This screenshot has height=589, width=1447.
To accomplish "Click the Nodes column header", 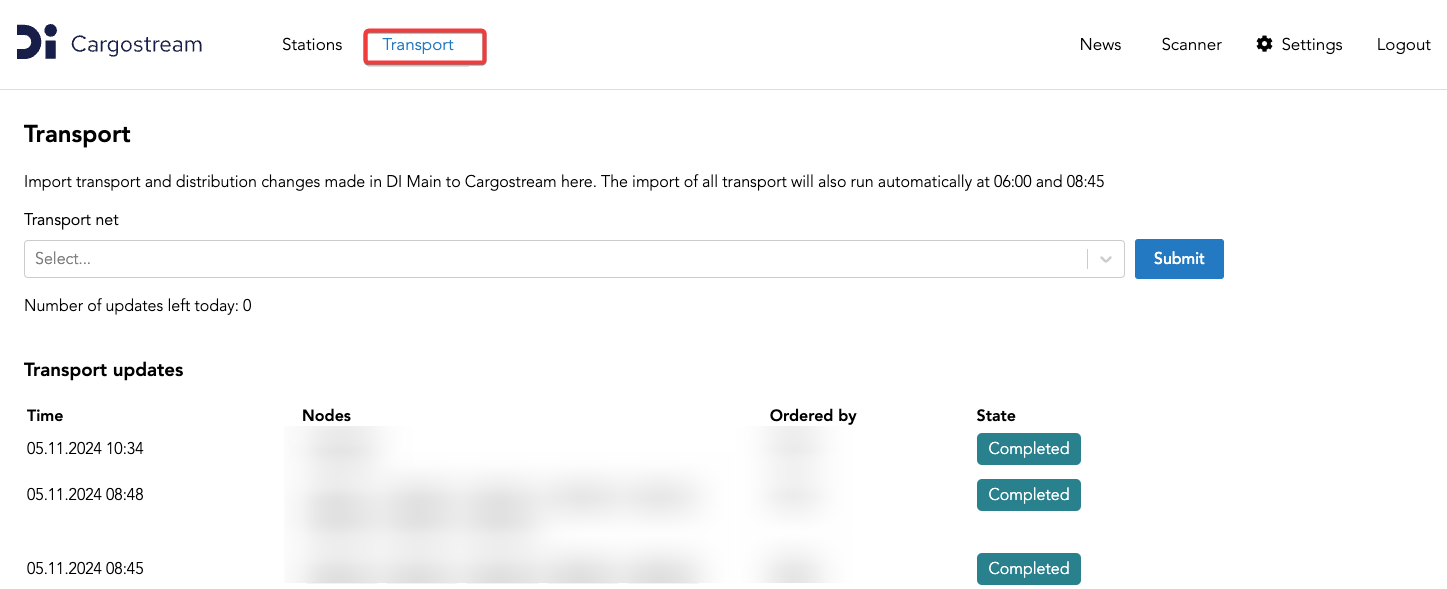I will click(326, 415).
